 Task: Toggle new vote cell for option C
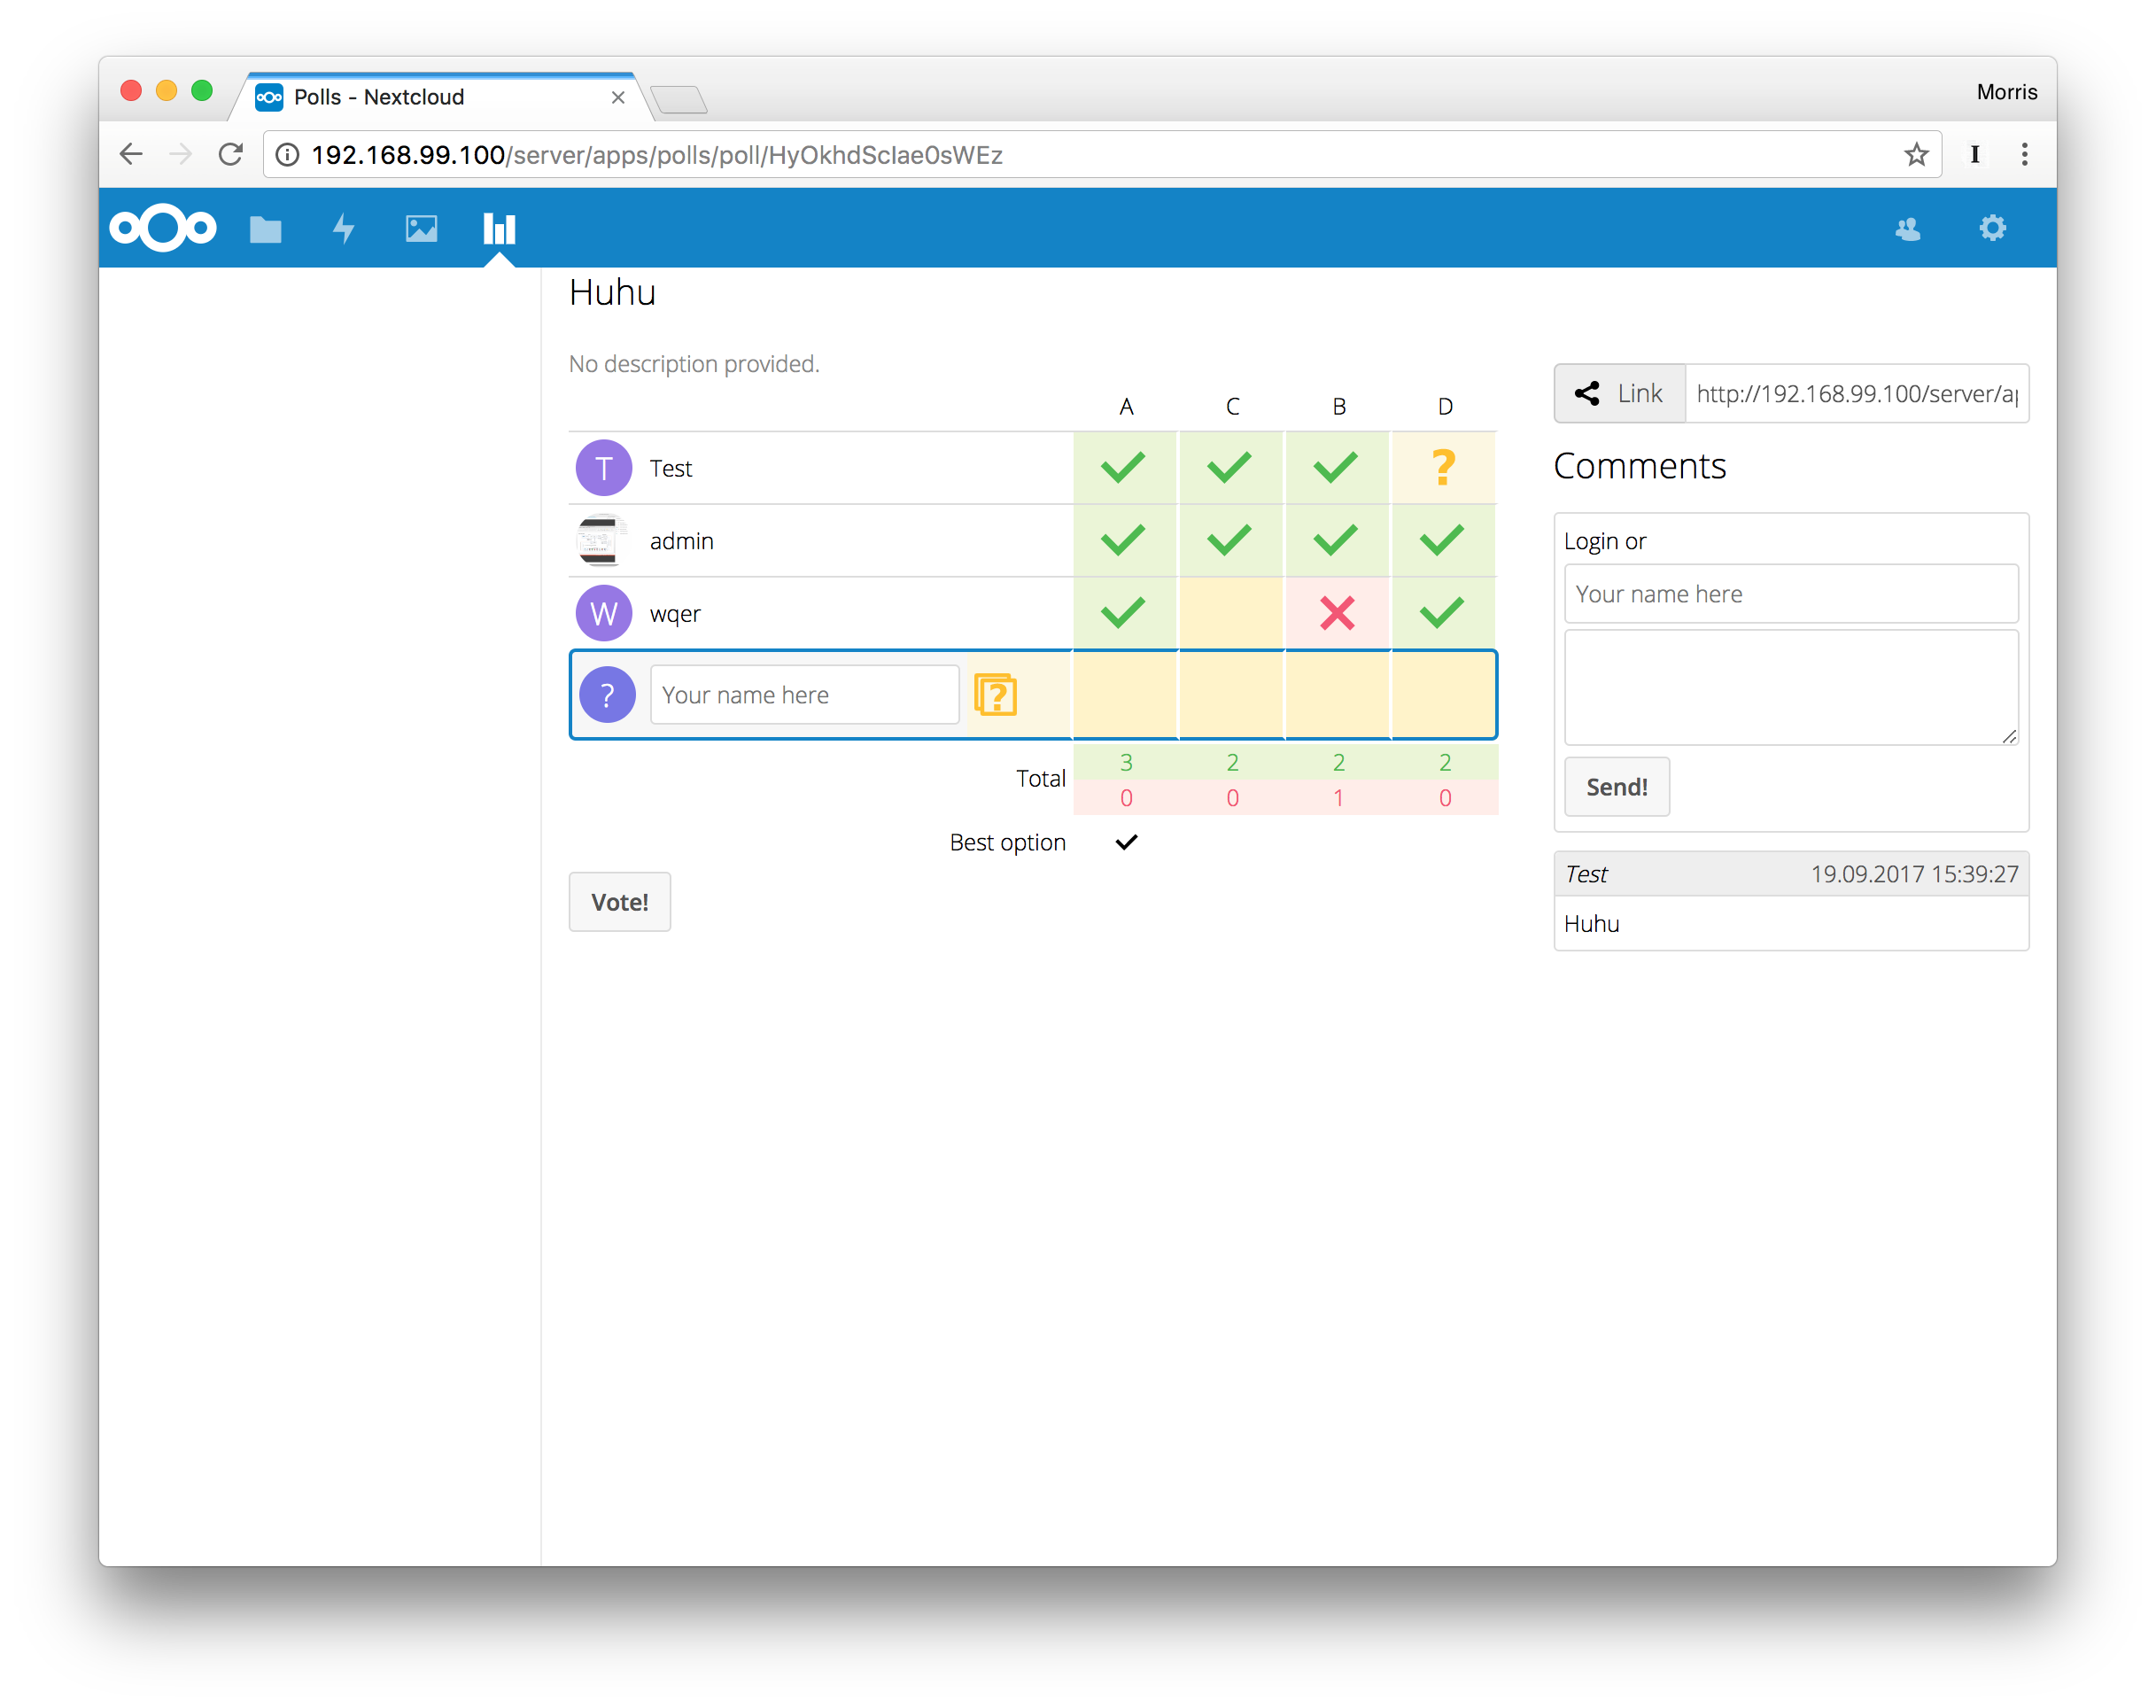(1232, 695)
